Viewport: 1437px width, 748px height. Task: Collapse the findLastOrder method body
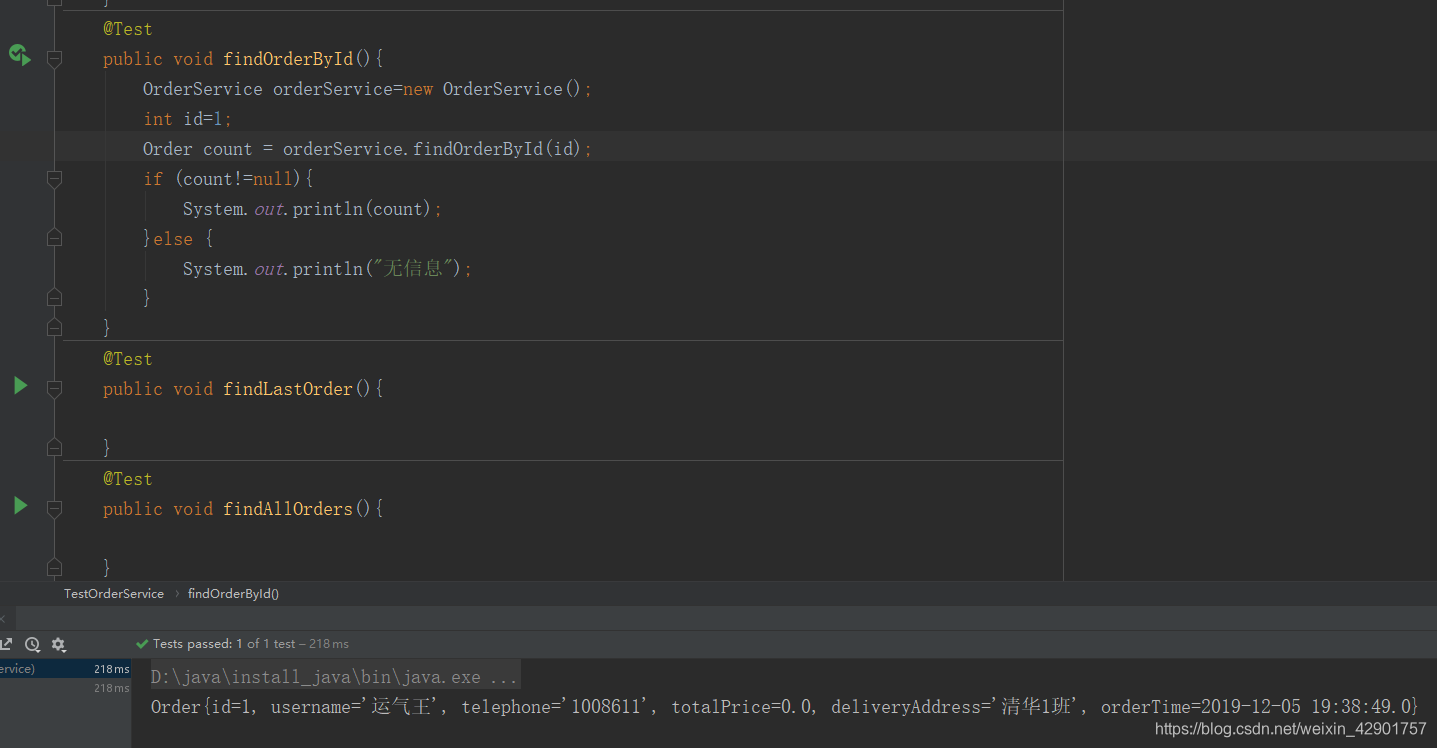(55, 389)
